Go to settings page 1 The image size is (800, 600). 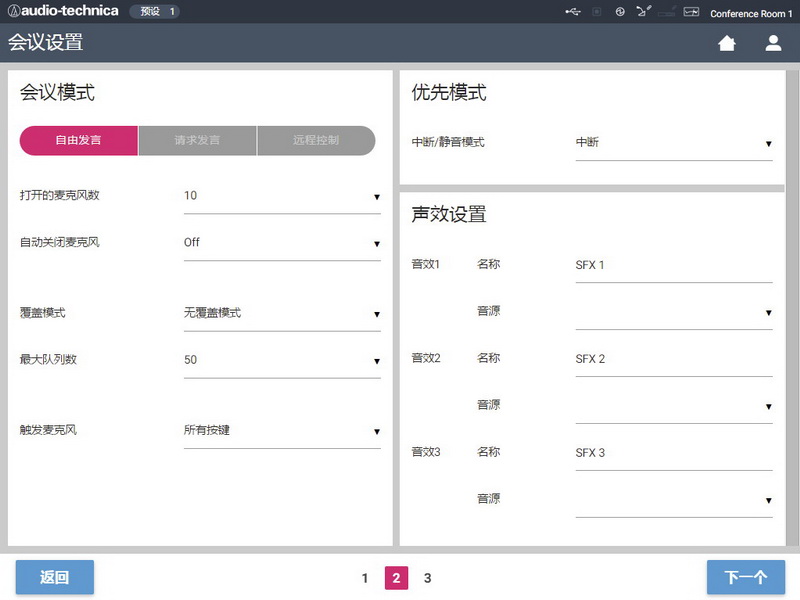(365, 578)
